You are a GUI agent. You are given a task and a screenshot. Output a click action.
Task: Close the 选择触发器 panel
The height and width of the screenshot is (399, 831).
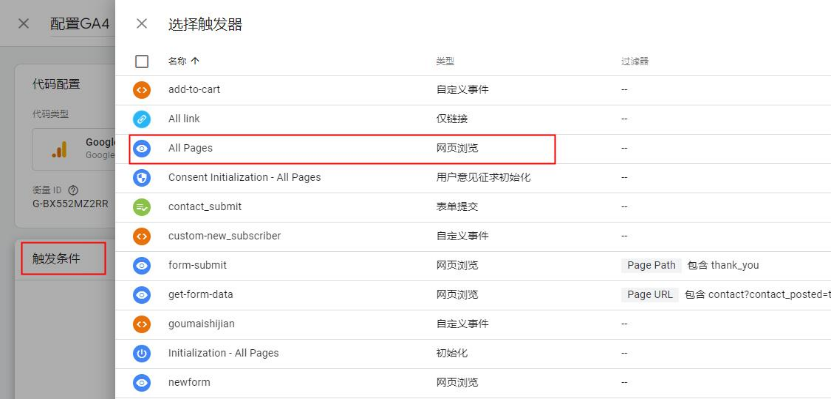[x=142, y=24]
